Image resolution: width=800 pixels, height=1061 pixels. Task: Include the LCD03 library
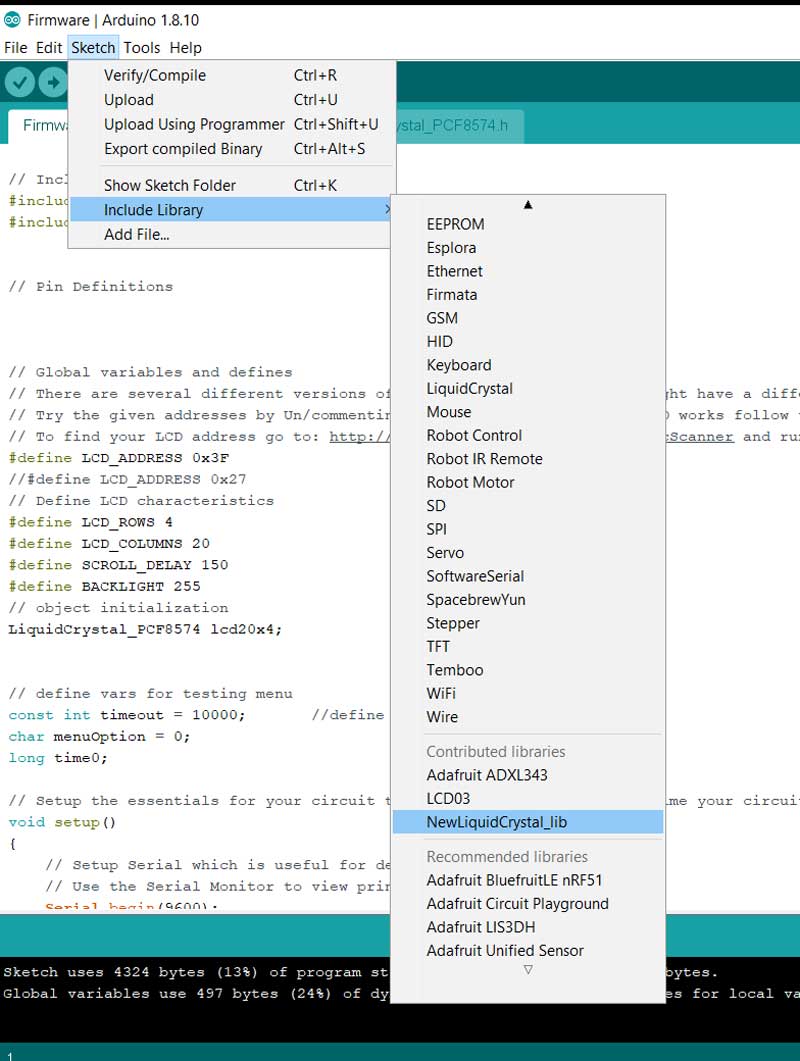click(528, 799)
